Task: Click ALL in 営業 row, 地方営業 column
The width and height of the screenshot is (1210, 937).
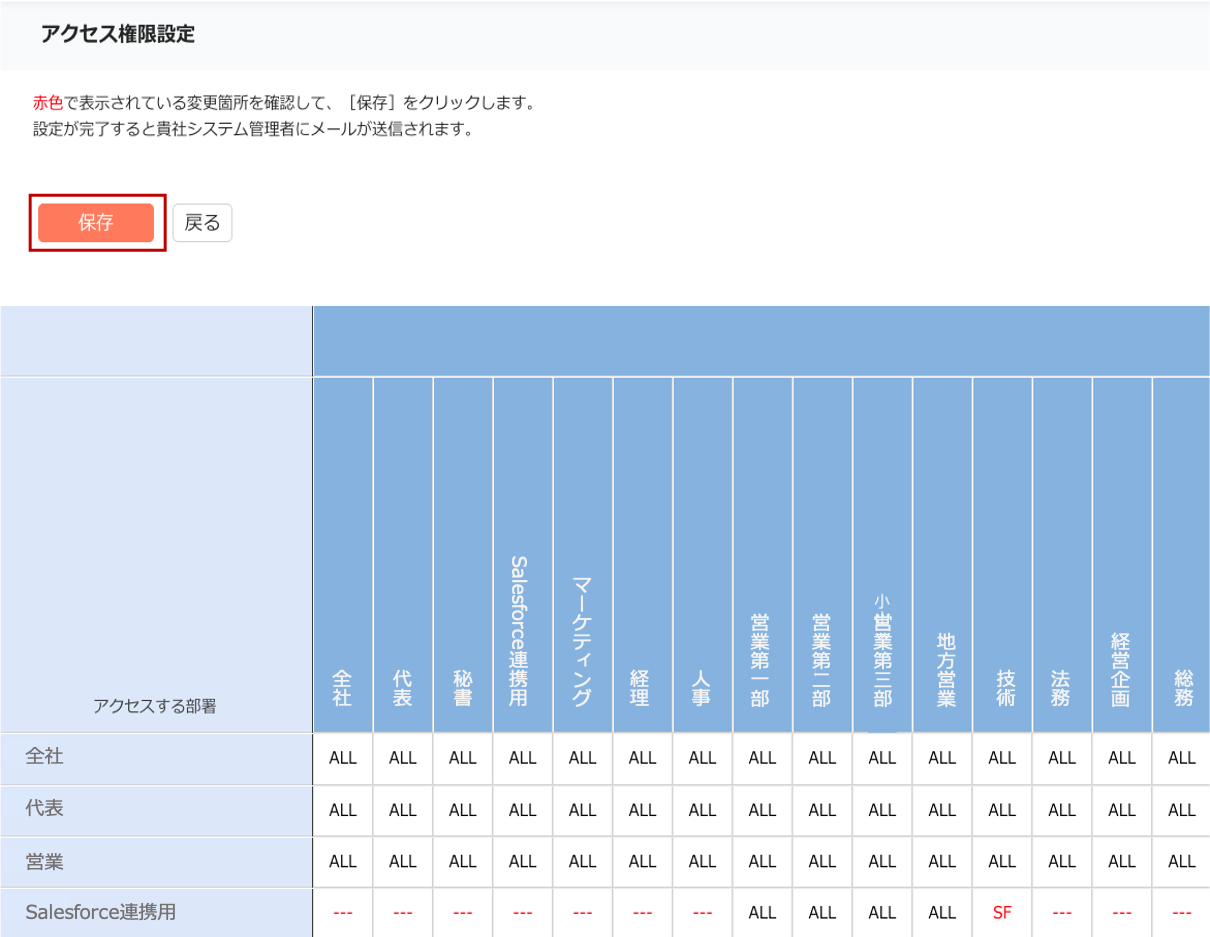Action: point(943,862)
